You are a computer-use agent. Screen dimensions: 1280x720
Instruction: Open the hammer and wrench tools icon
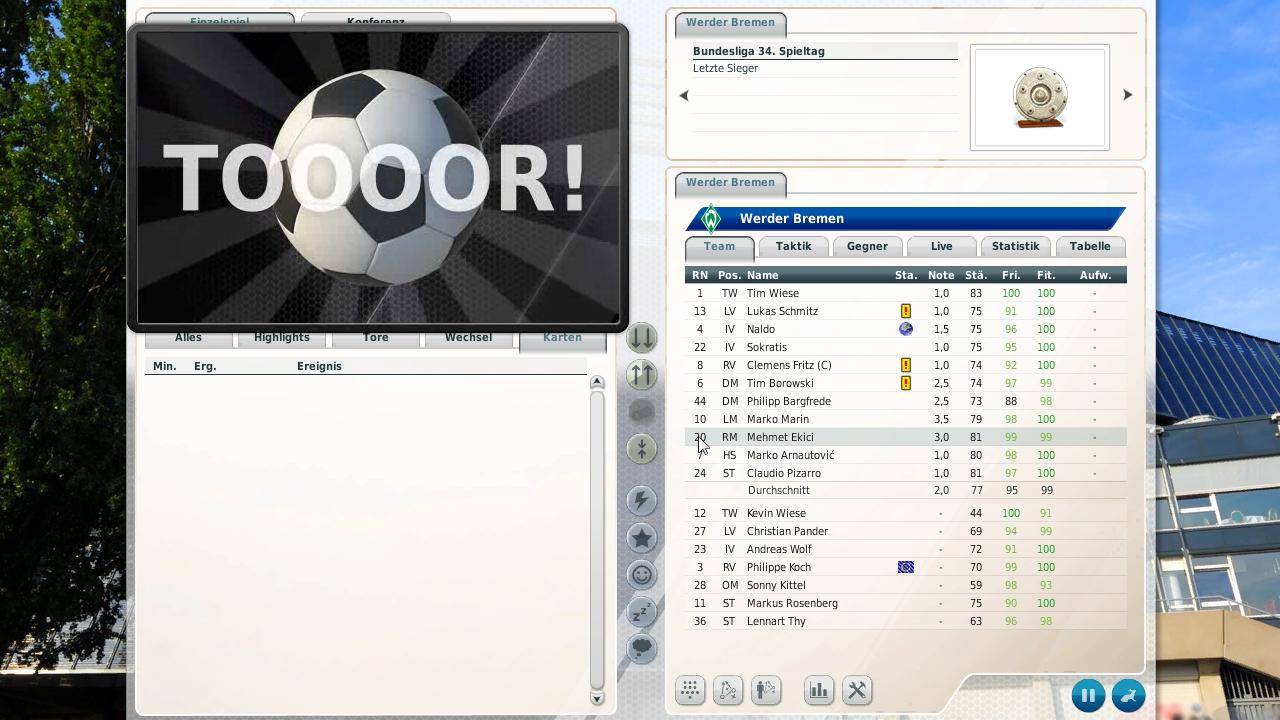pos(857,690)
